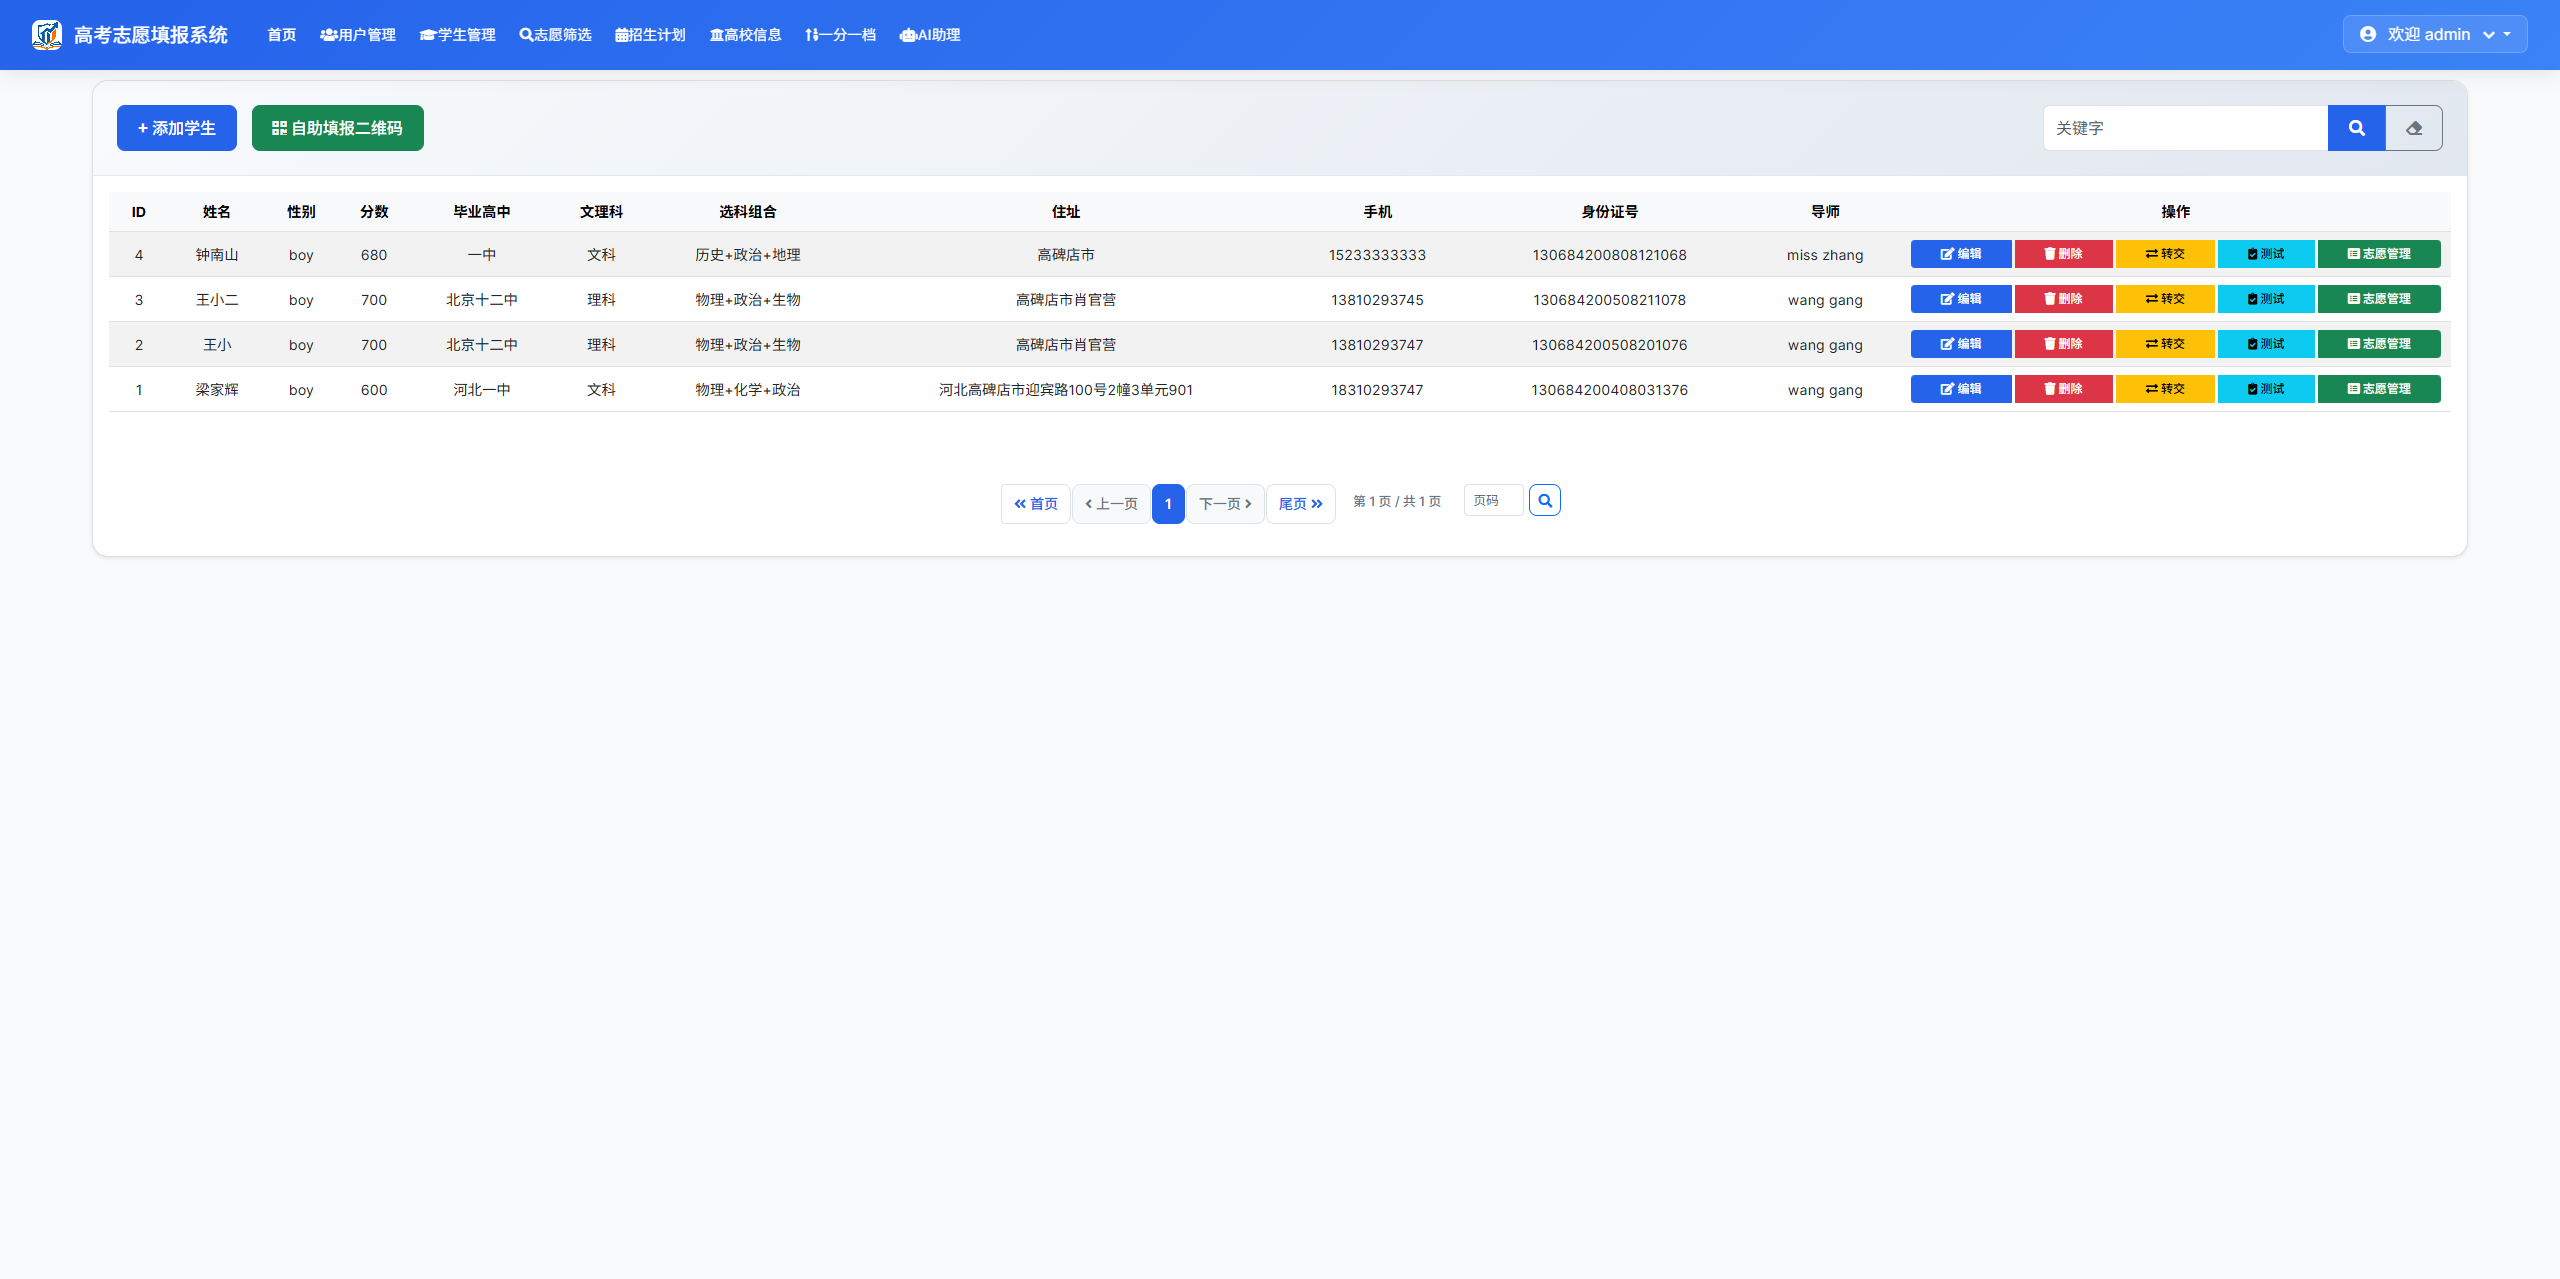Image resolution: width=2560 pixels, height=1279 pixels.
Task: Go to AI助理 page
Action: coord(930,35)
